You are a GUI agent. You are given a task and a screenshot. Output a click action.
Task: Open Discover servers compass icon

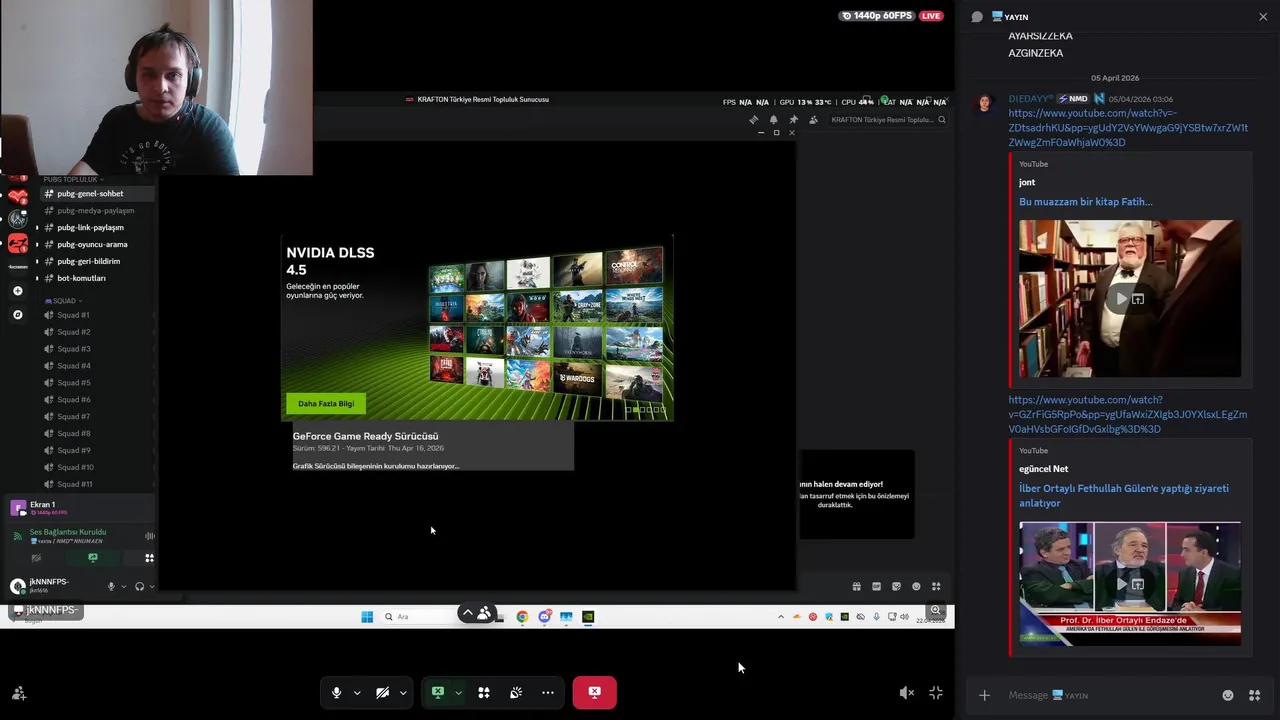17,314
